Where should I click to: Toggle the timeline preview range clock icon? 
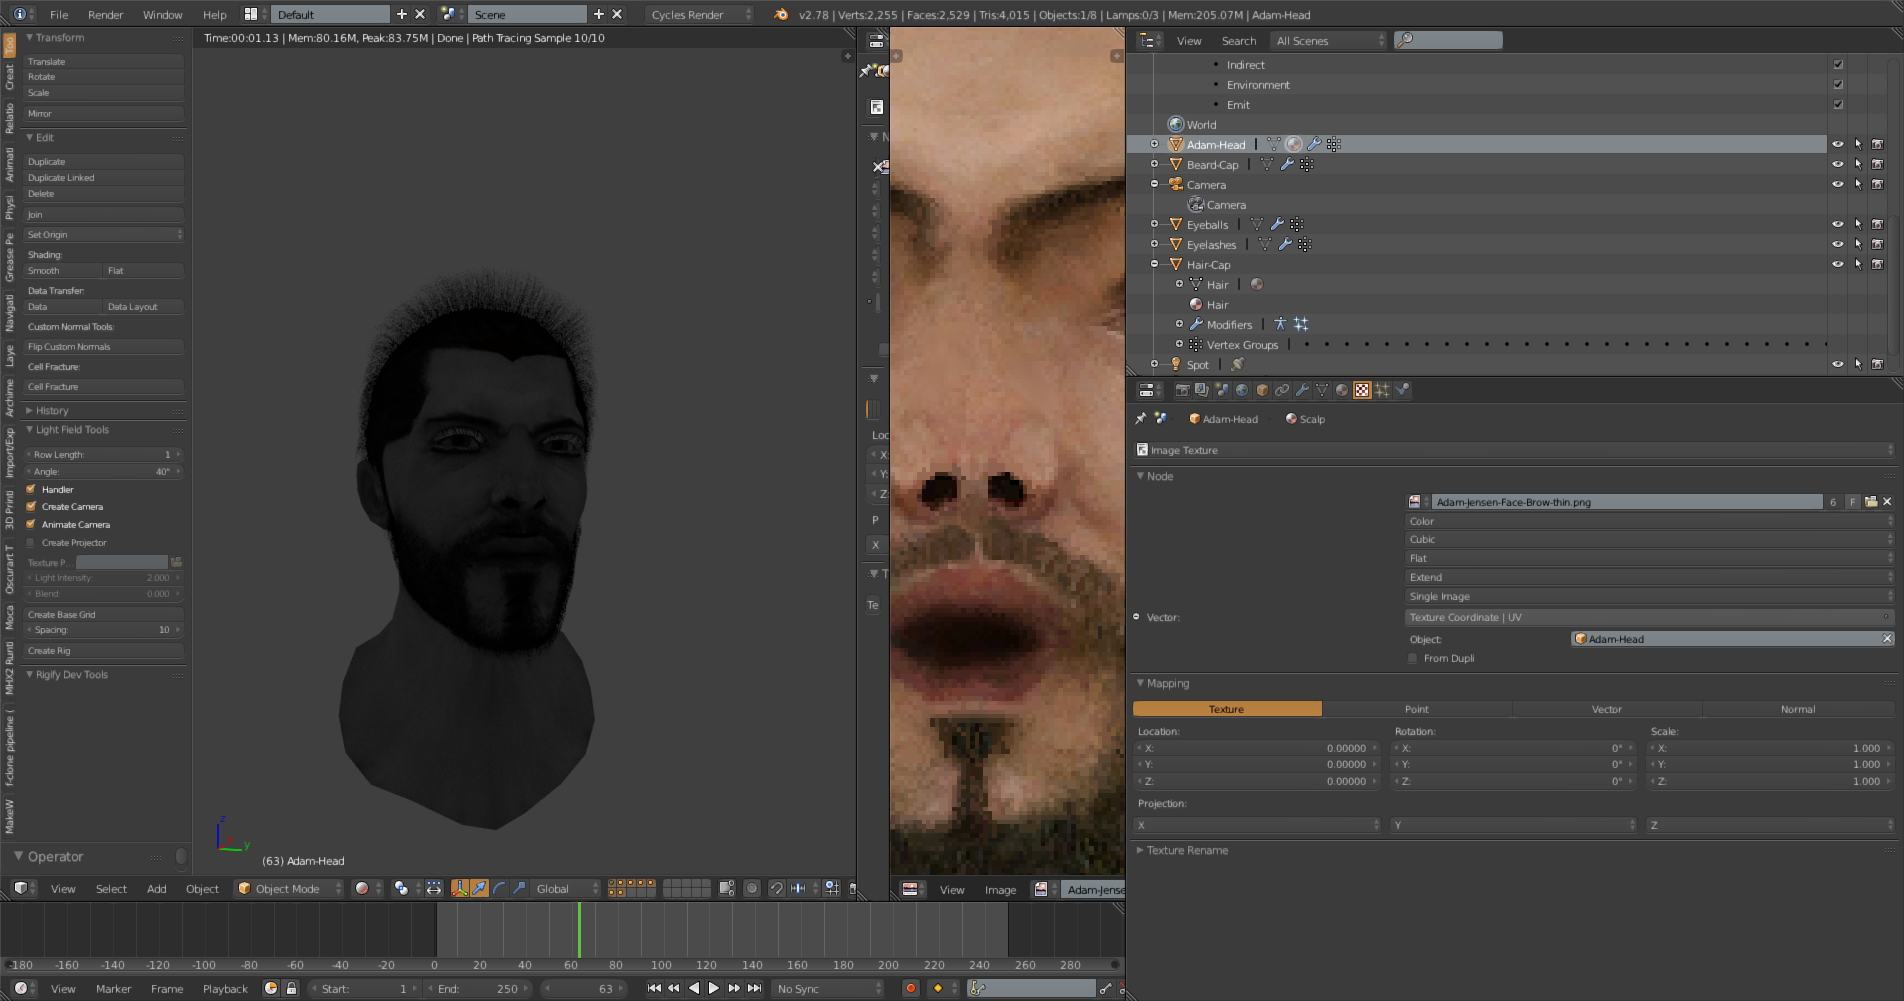point(271,988)
